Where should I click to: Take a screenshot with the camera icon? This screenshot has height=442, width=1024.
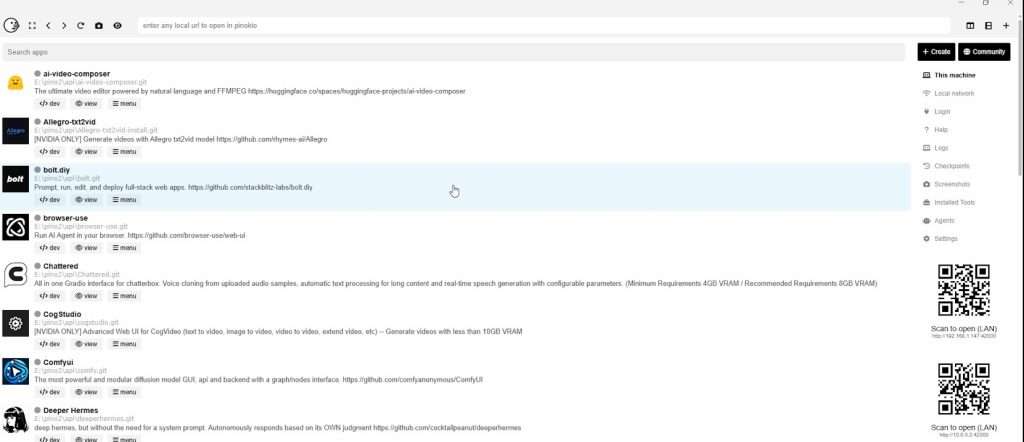99,25
